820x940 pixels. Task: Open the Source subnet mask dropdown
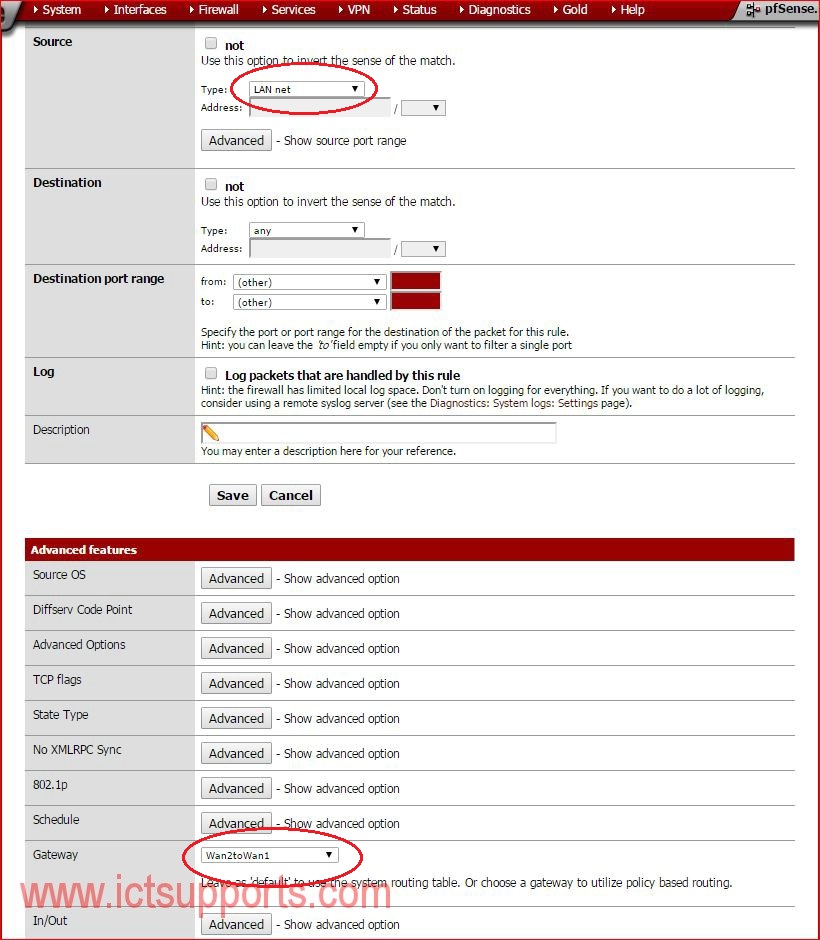pyautogui.click(x=423, y=108)
